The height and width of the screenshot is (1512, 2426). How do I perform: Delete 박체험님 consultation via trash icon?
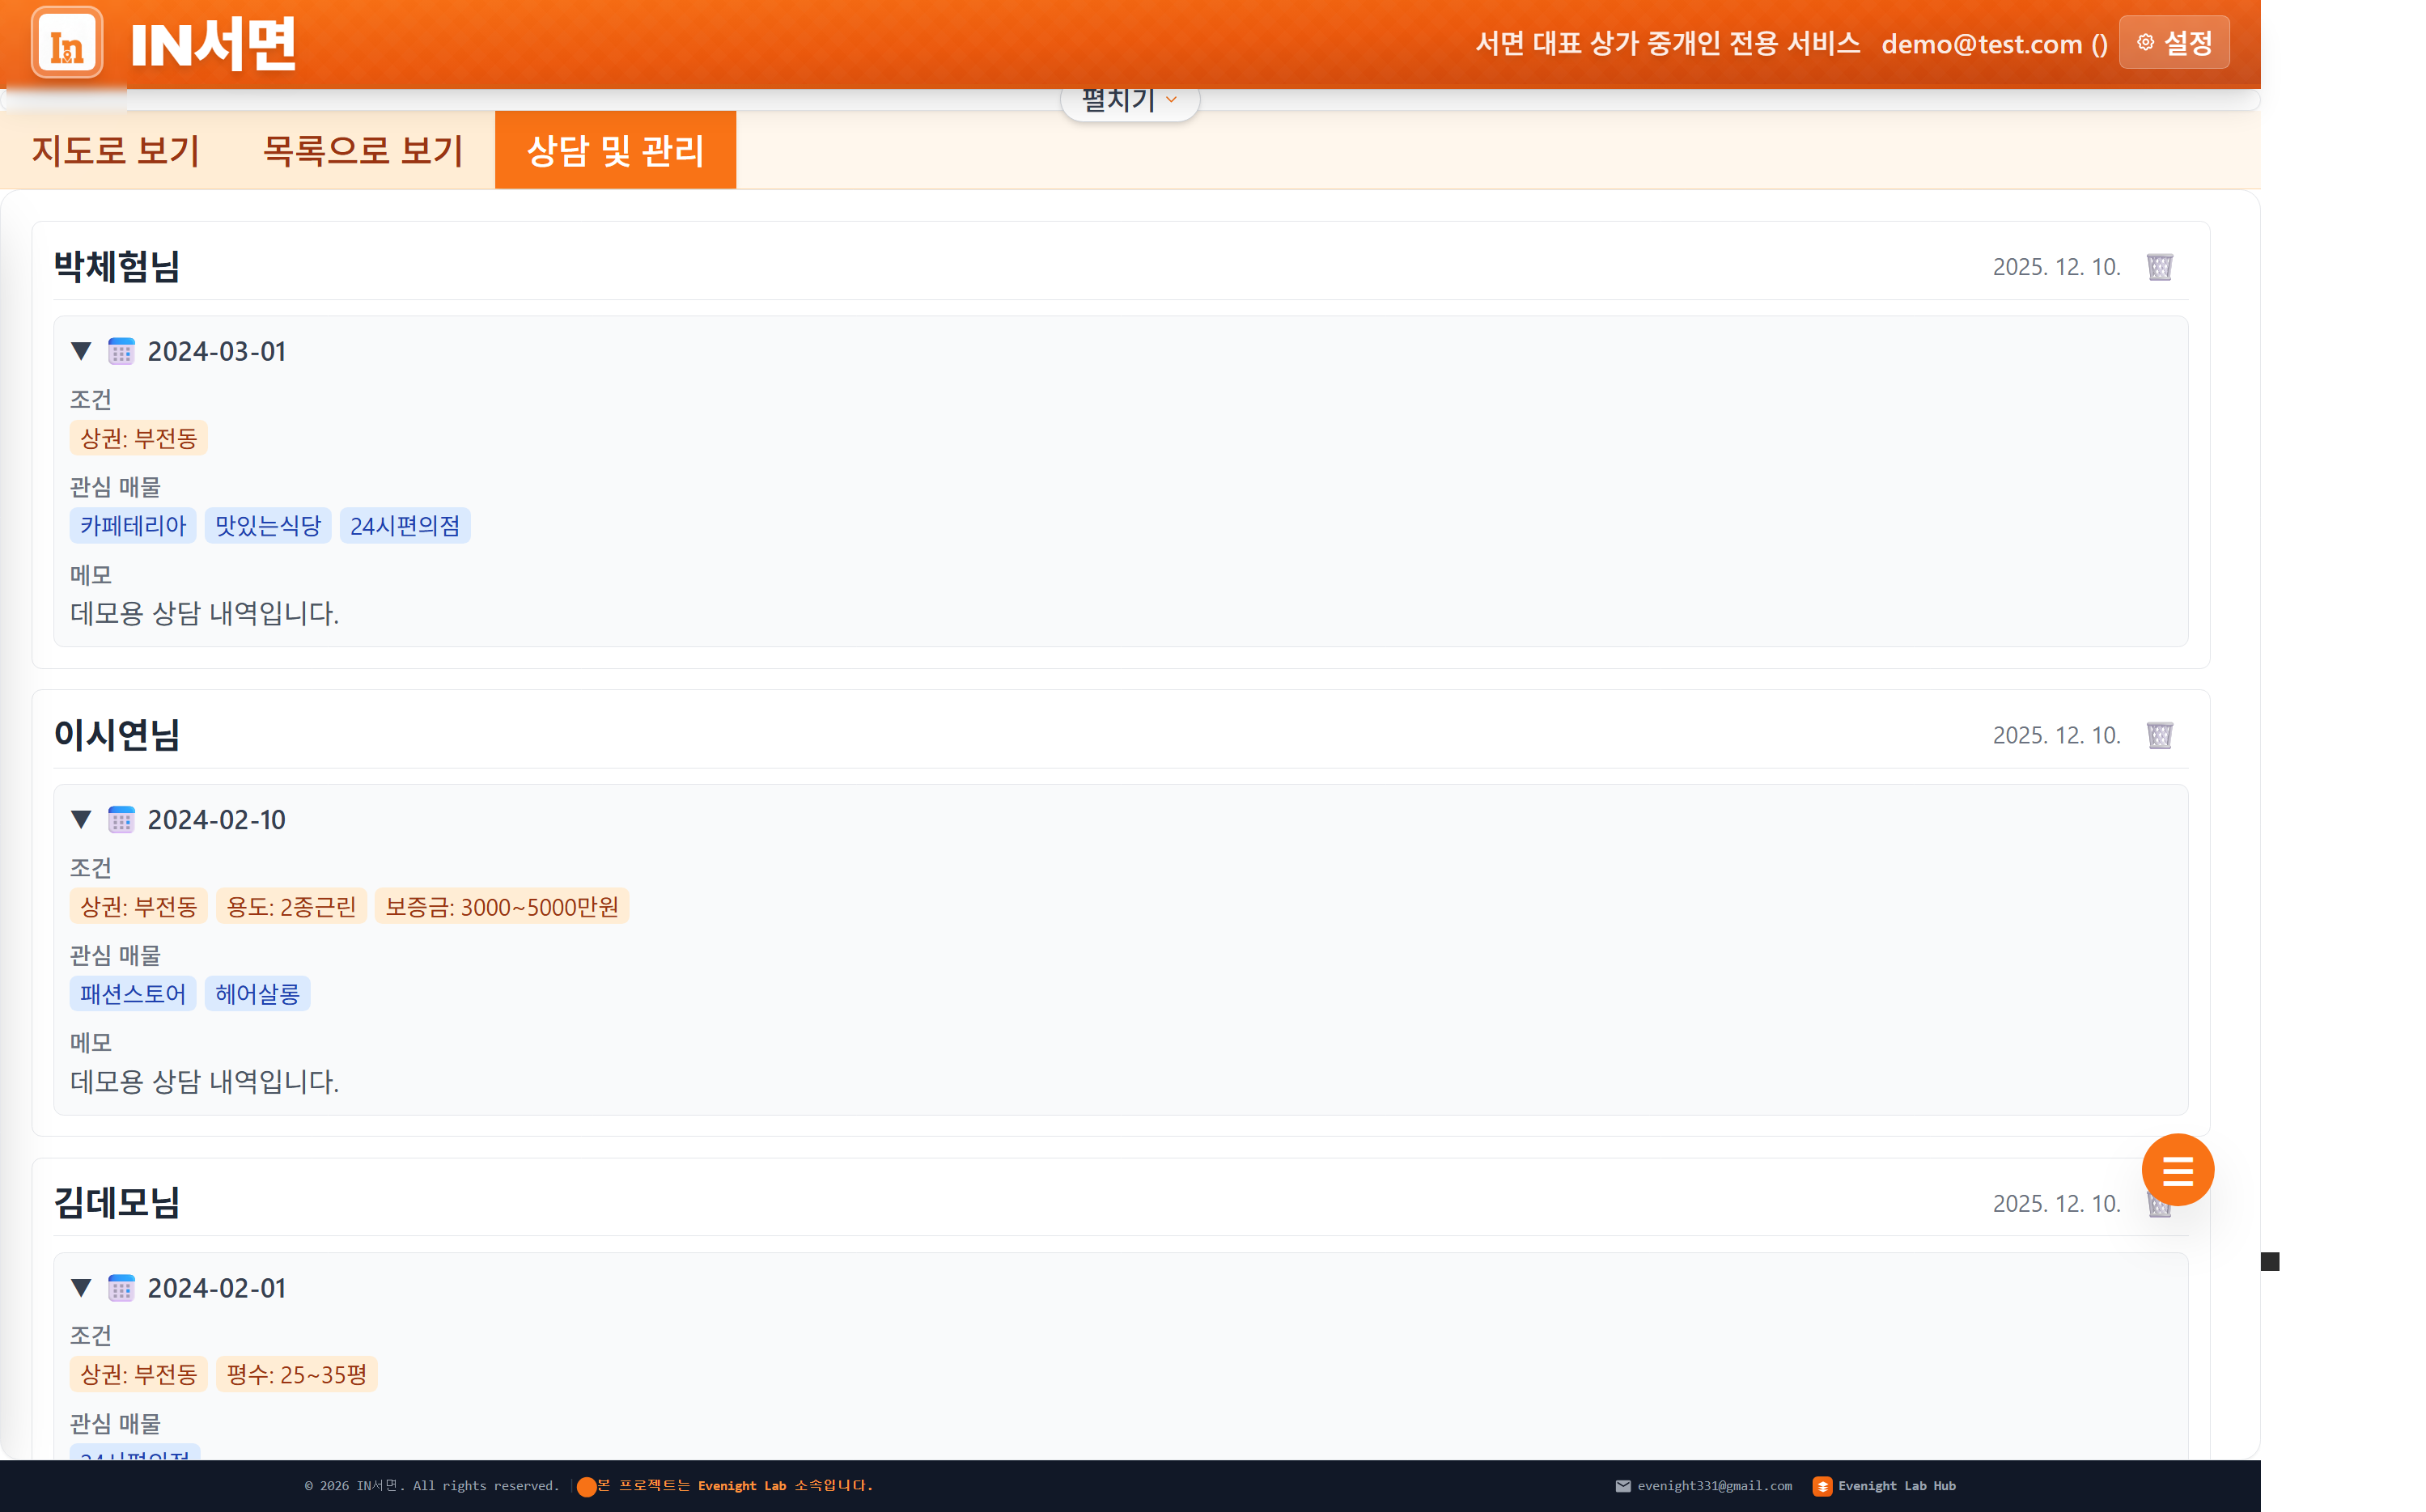pyautogui.click(x=2160, y=267)
